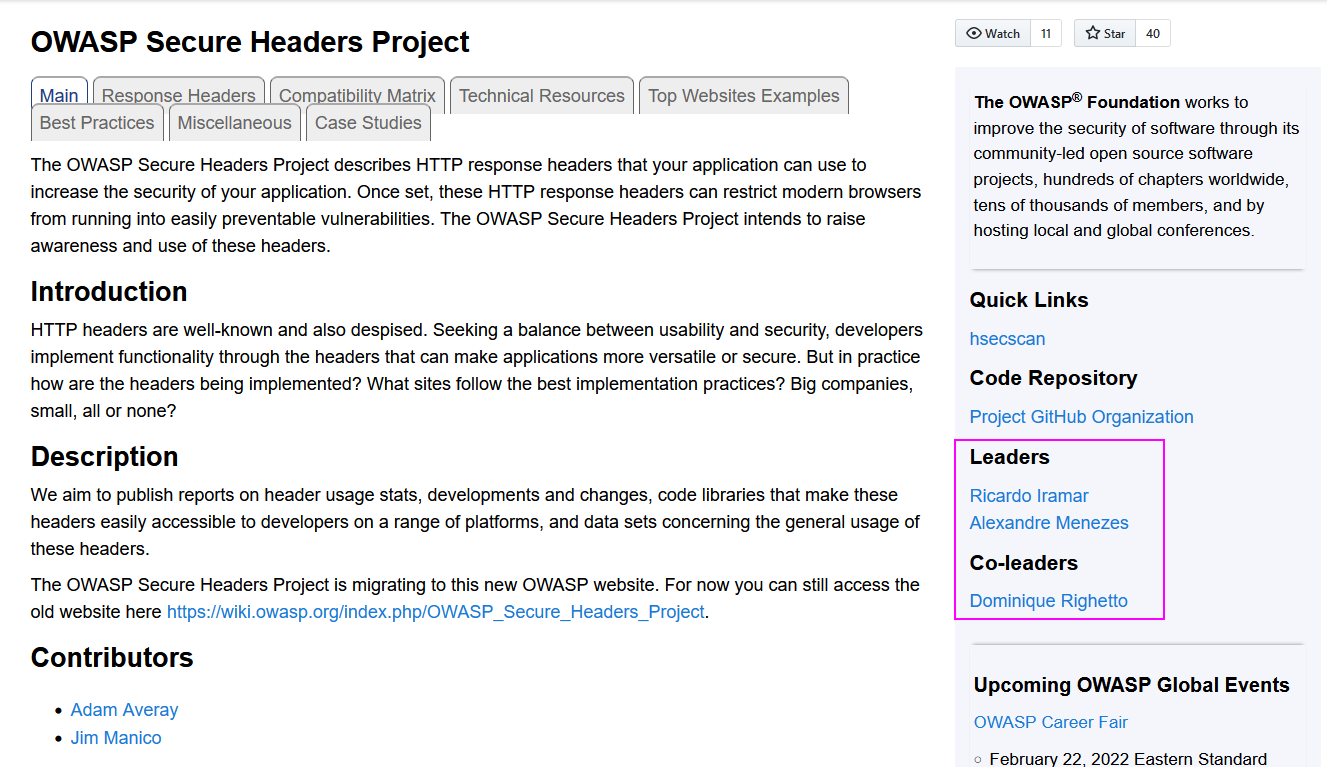The height and width of the screenshot is (767, 1327).
Task: Open the old wiki.owasp.org project link
Action: click(436, 612)
